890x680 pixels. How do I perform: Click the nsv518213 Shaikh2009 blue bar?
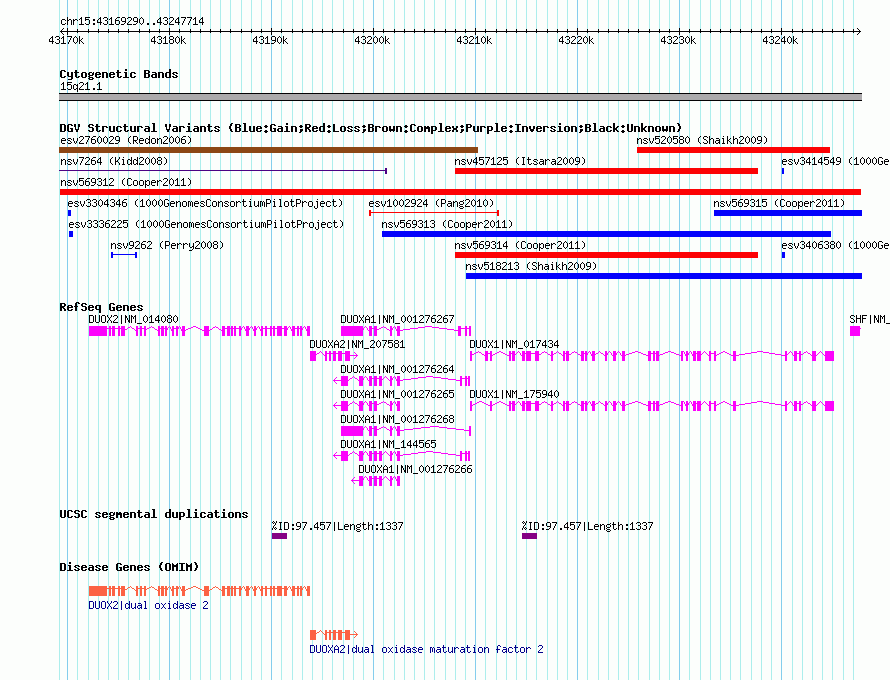pyautogui.click(x=664, y=276)
